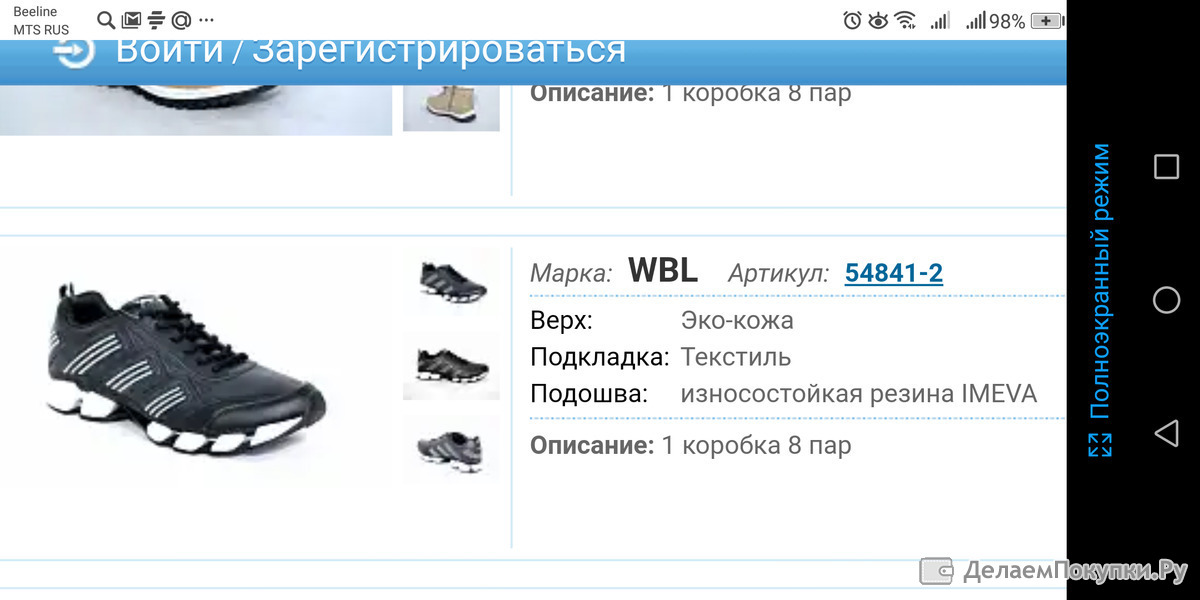This screenshot has width=1200, height=600.
Task: Tap the @ notification icon
Action: click(x=181, y=20)
